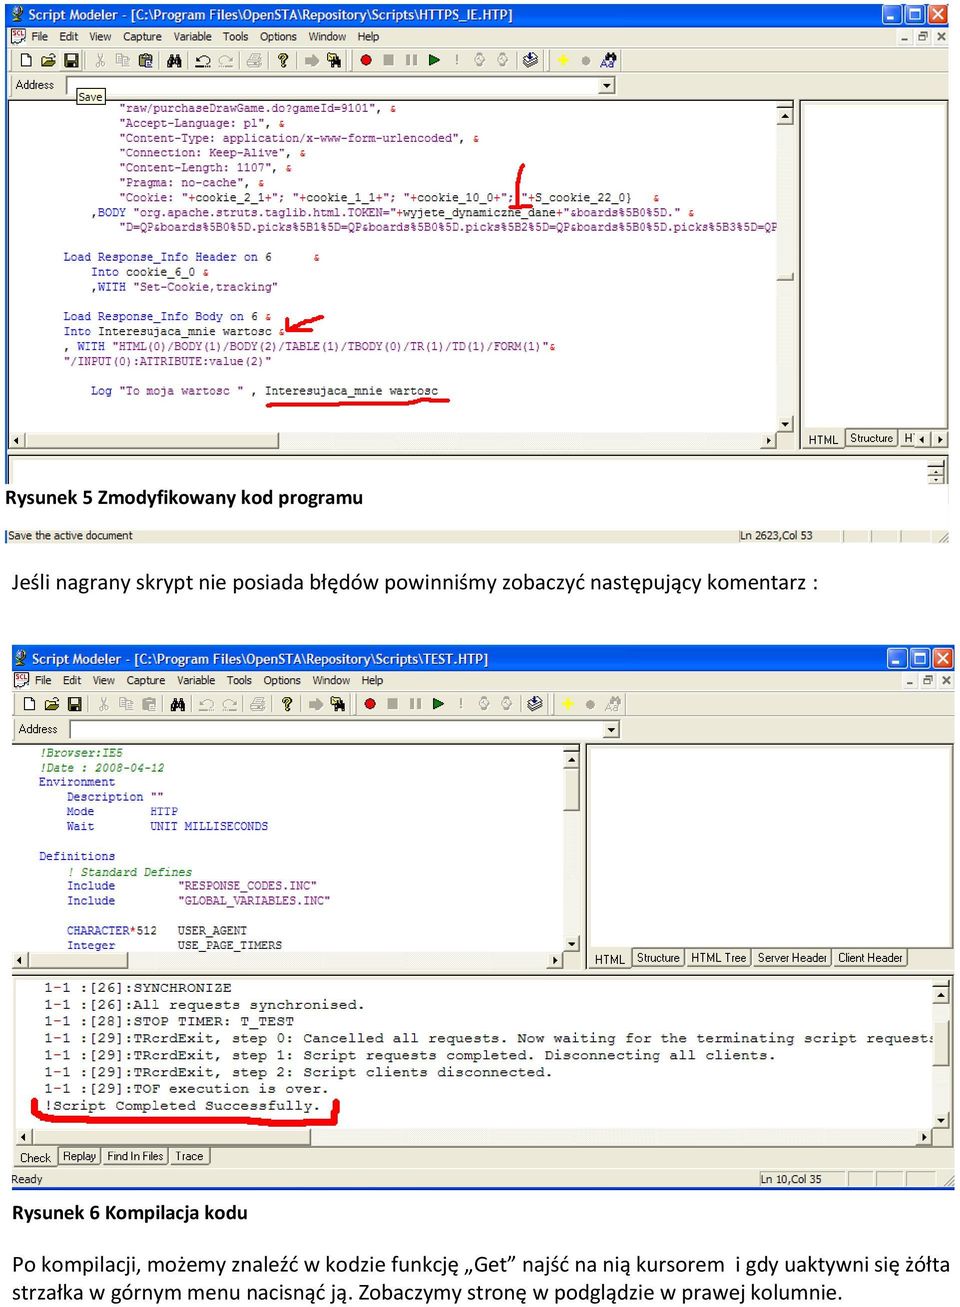
Task: Select Find In Files output tab
Action: pos(135,1157)
